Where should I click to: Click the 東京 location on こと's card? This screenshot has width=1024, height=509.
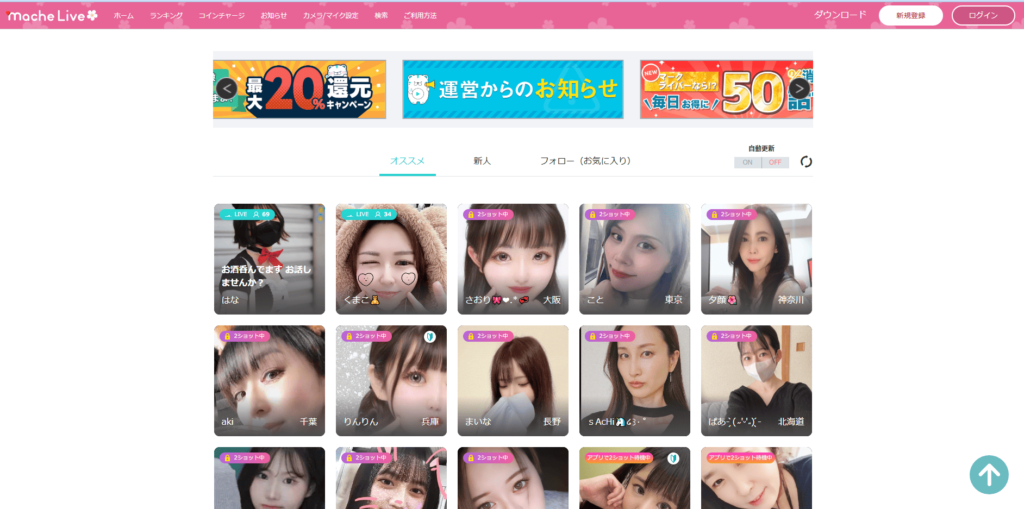[x=674, y=300]
